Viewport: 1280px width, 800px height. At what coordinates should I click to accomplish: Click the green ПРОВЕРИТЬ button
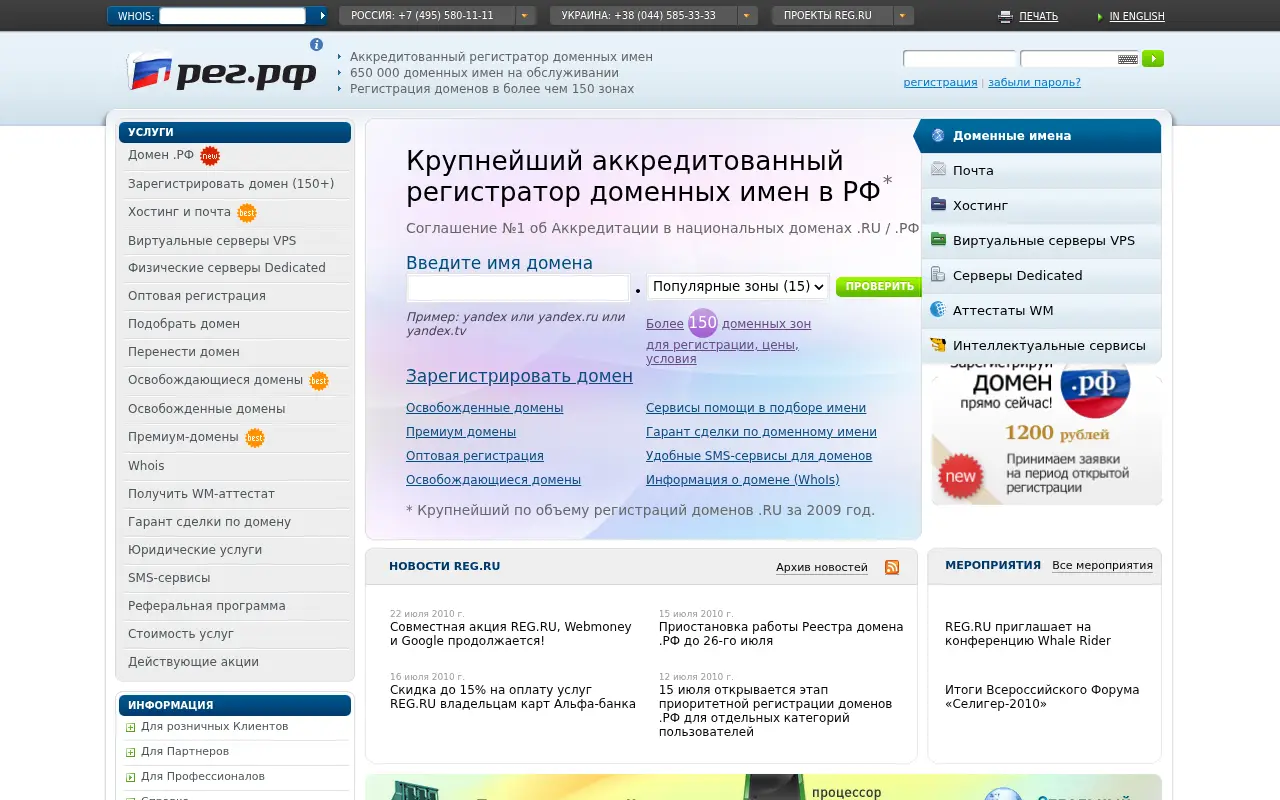878,287
